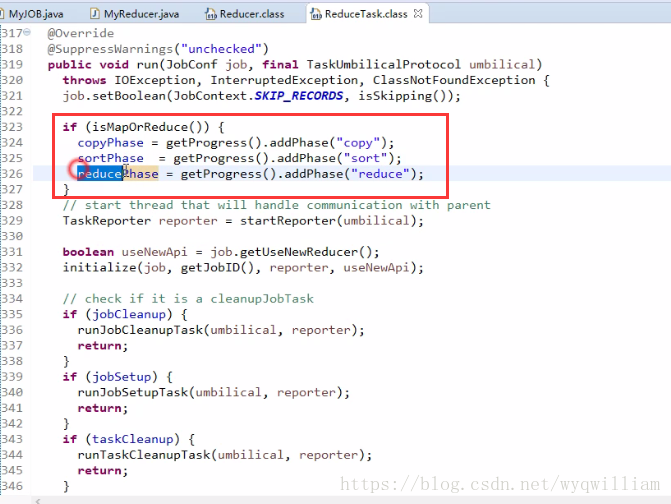Click the "reduce" string literal
This screenshot has height=504, width=671.
(380, 174)
